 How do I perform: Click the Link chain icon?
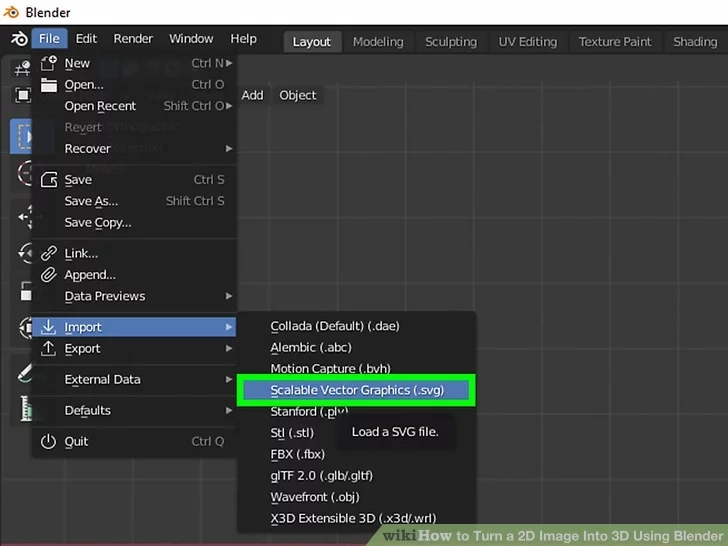pos(48,254)
